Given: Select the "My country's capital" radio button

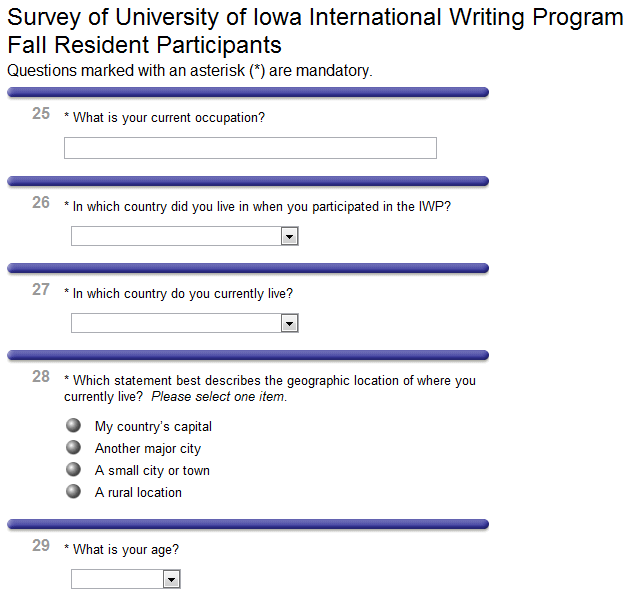Looking at the screenshot, I should click(73, 426).
